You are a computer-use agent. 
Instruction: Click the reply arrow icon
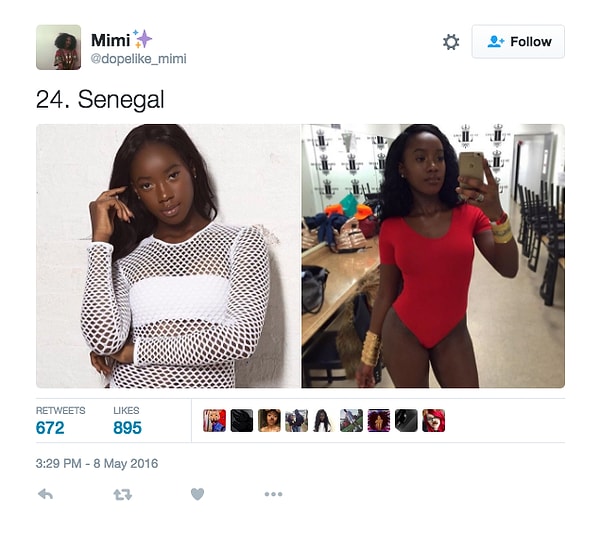pos(46,494)
